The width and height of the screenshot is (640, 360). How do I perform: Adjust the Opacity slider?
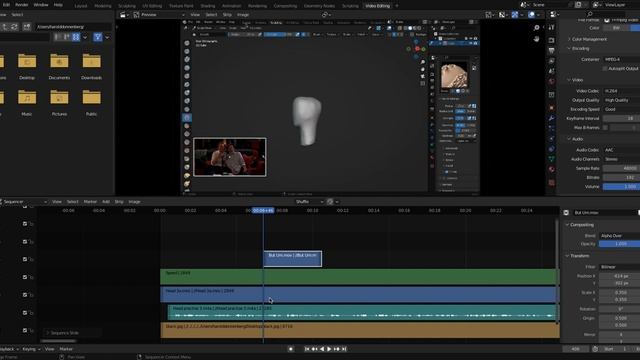pyautogui.click(x=619, y=244)
